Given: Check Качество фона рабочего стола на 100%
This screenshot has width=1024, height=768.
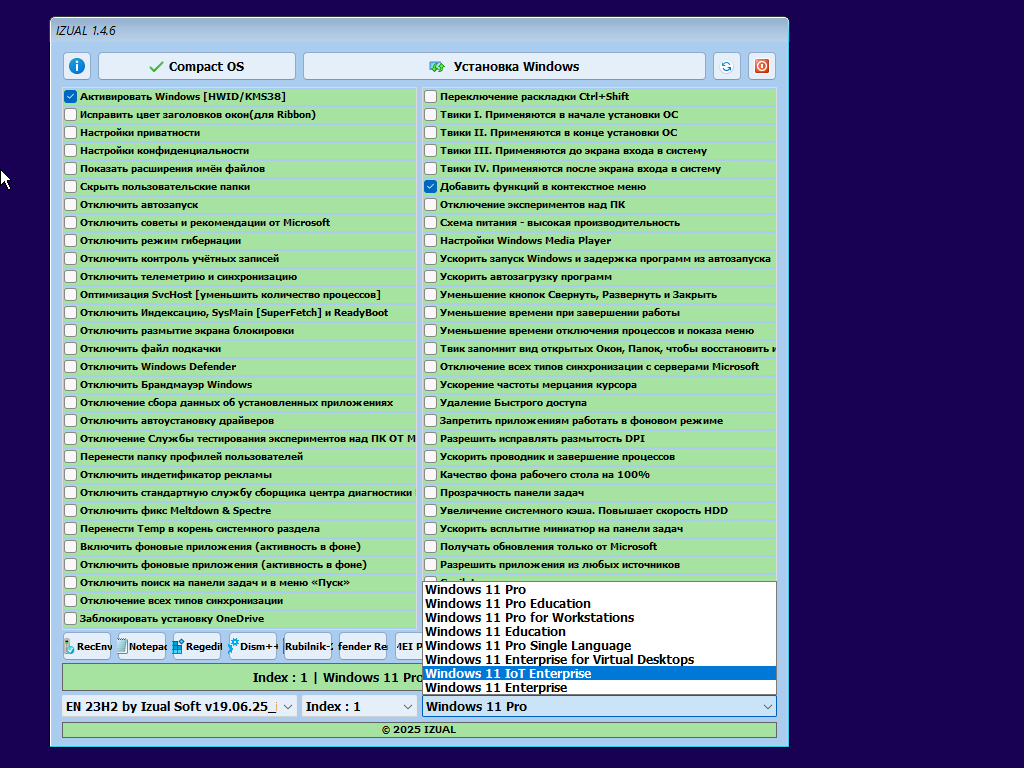Looking at the screenshot, I should pyautogui.click(x=430, y=475).
